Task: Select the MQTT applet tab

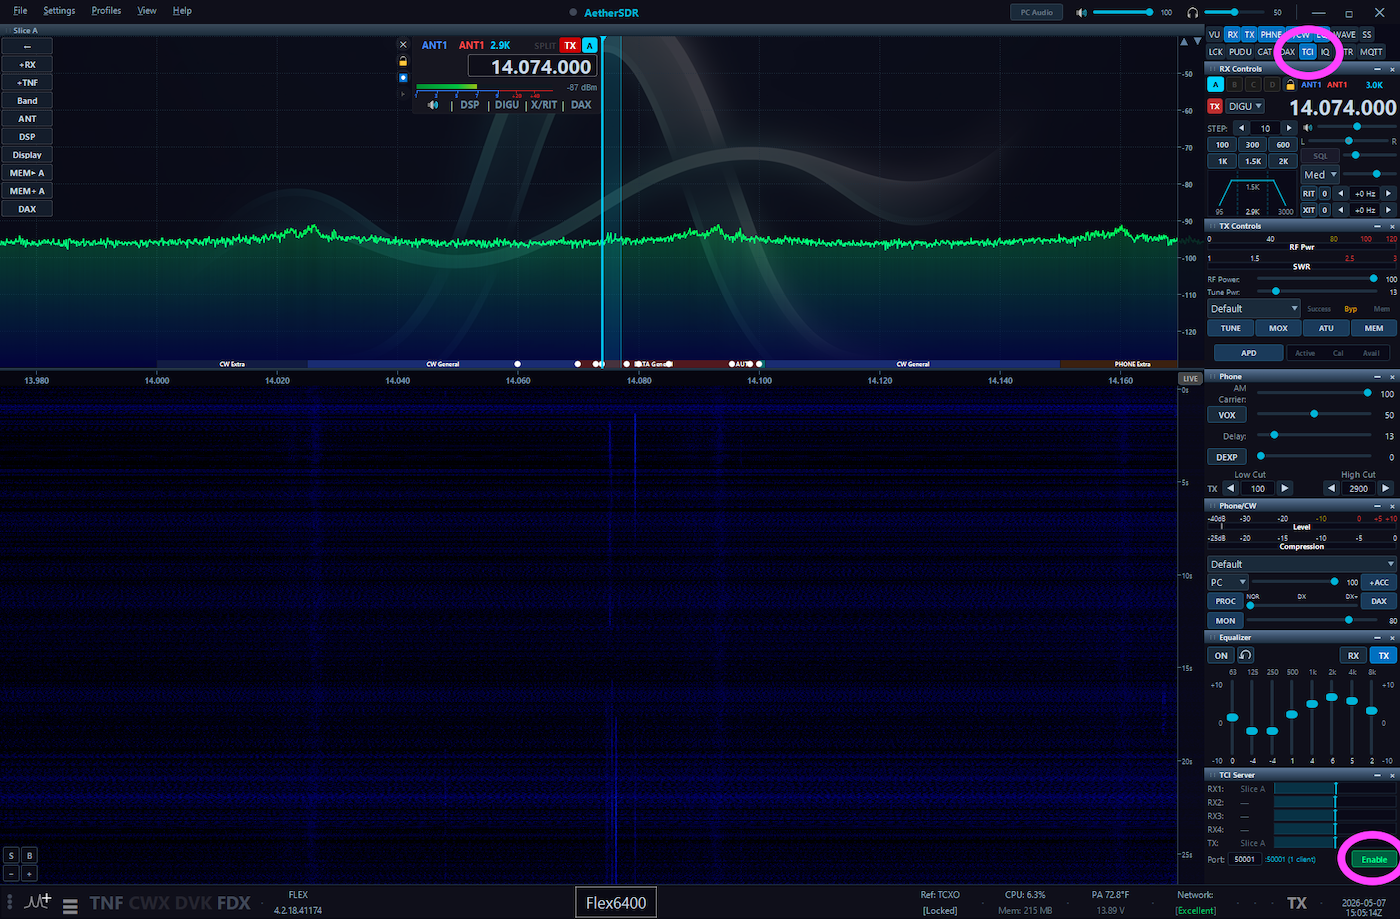Action: pyautogui.click(x=1371, y=52)
